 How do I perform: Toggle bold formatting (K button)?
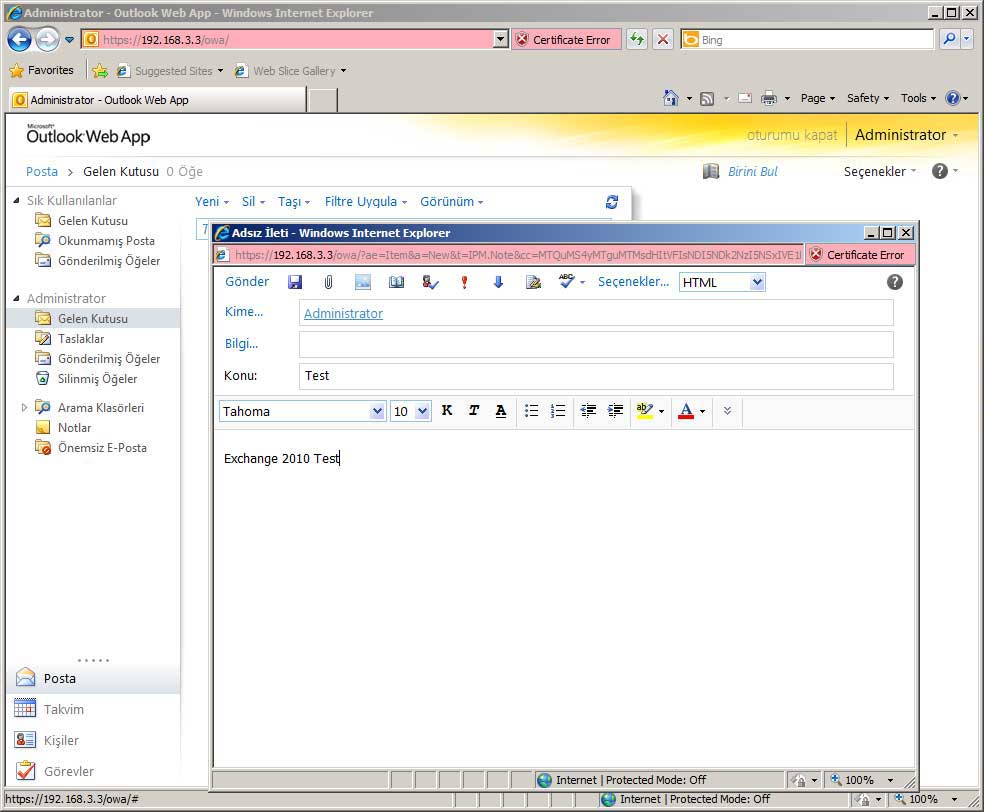447,411
